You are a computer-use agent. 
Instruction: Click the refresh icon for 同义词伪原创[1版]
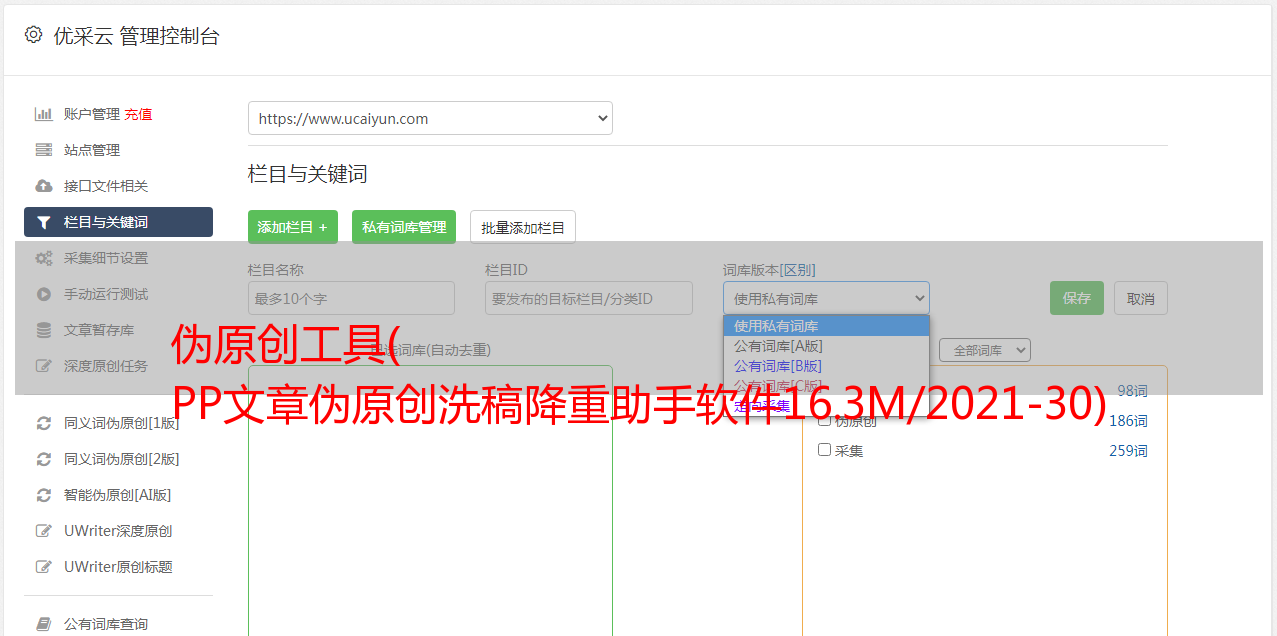pyautogui.click(x=44, y=423)
